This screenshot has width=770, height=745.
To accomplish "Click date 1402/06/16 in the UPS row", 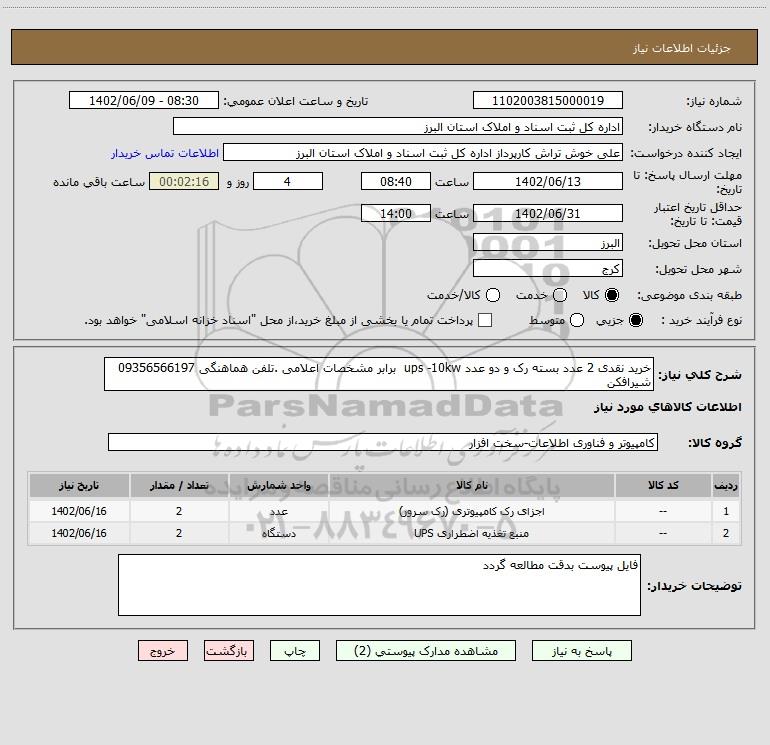I will tap(79, 533).
